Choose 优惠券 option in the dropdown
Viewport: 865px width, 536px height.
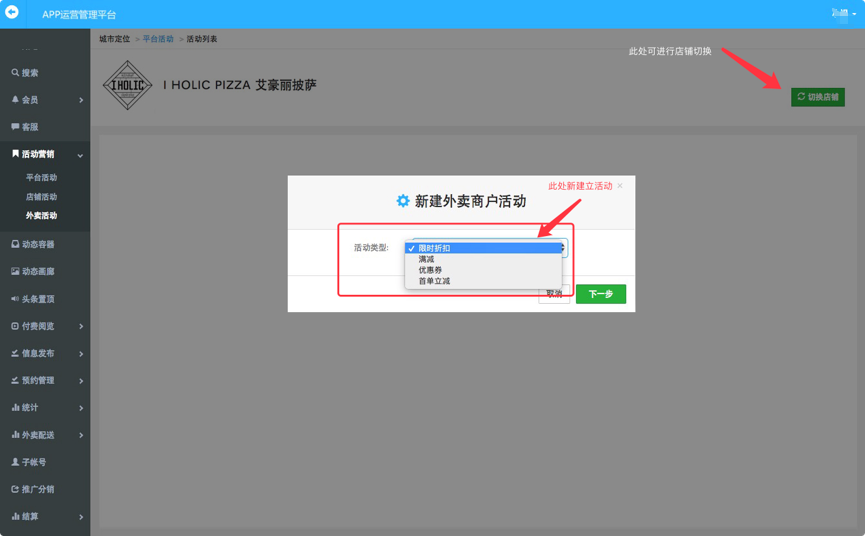(430, 270)
